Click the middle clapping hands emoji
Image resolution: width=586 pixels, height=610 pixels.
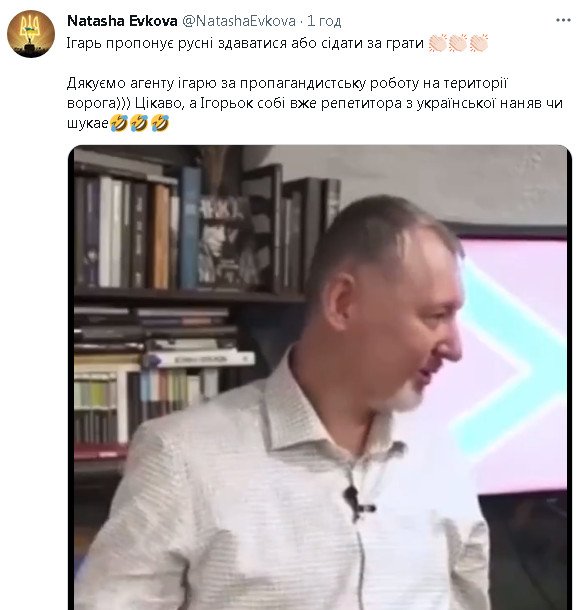458,43
